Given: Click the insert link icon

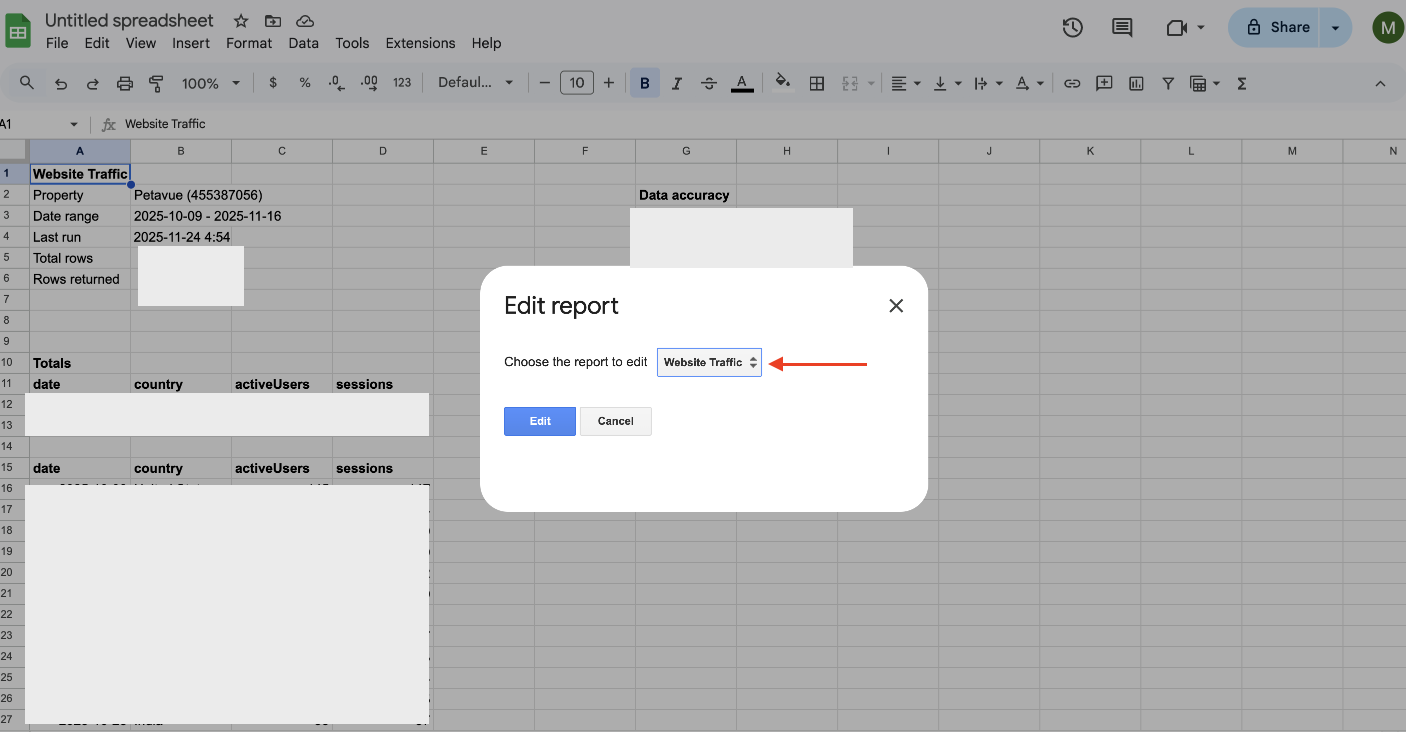Looking at the screenshot, I should click(1072, 83).
